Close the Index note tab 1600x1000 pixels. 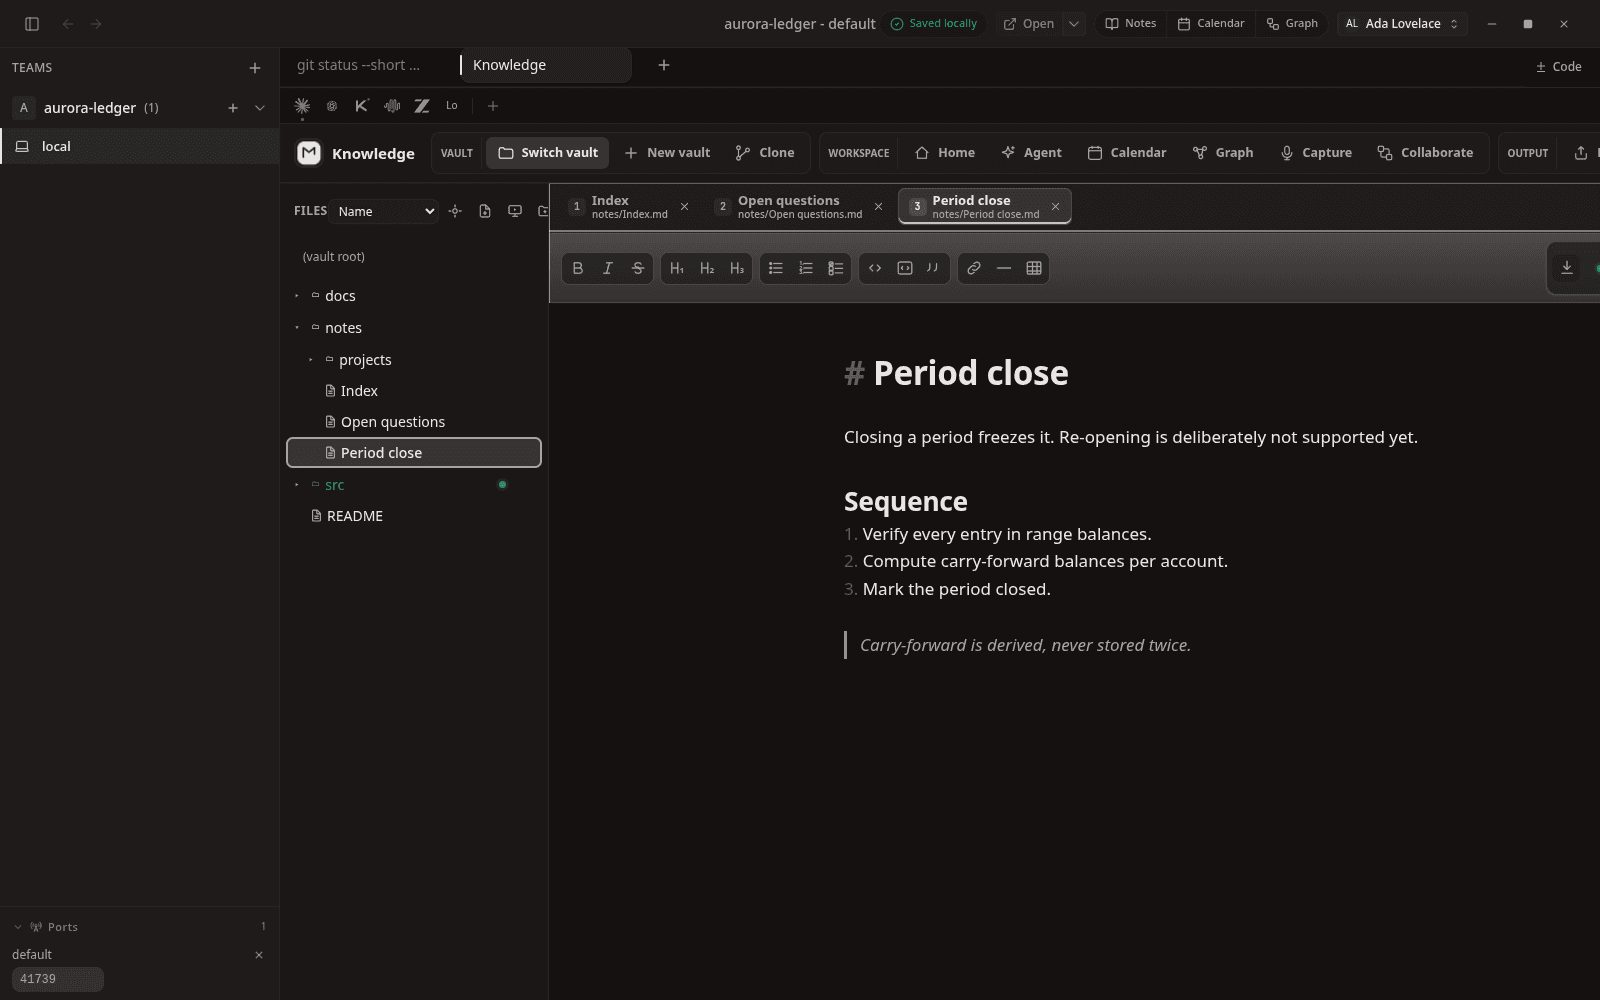(x=685, y=207)
